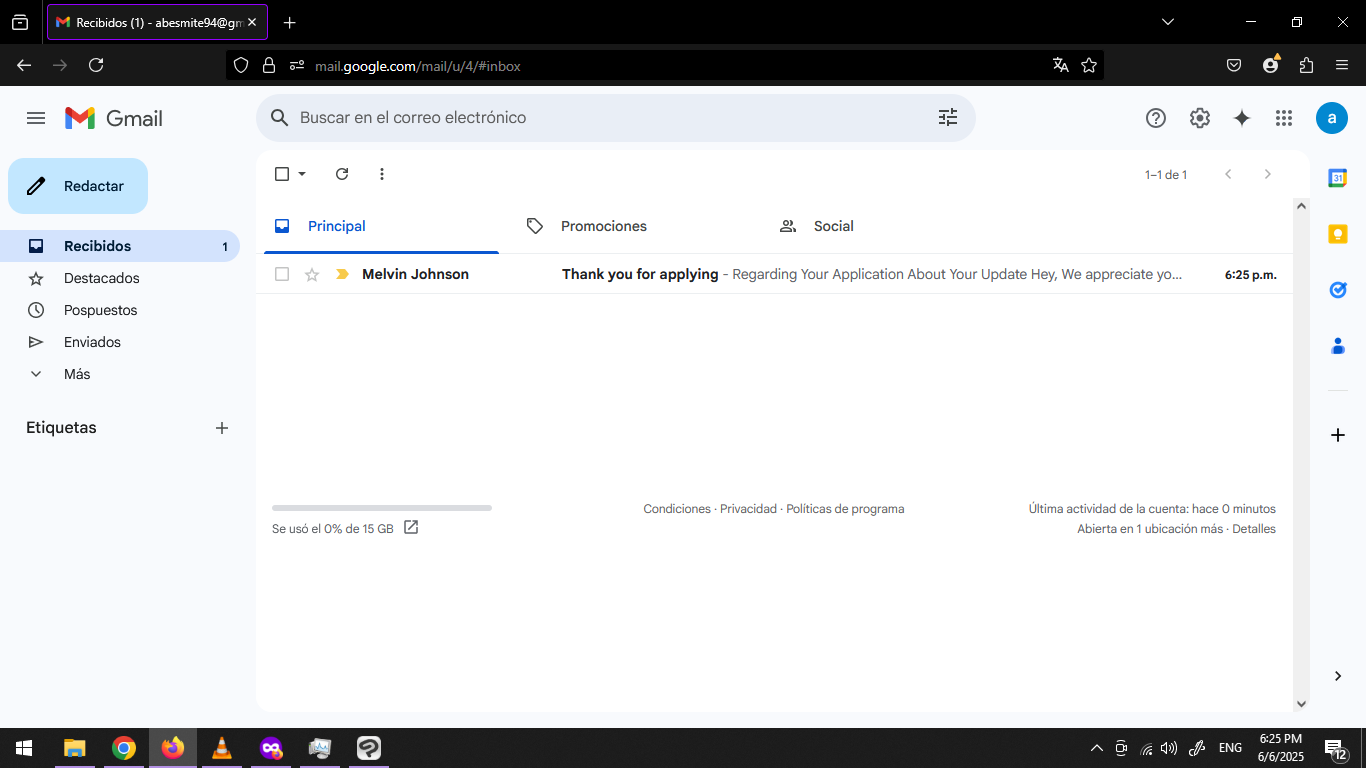Open the Condiciones link
1366x768 pixels.
(x=677, y=509)
